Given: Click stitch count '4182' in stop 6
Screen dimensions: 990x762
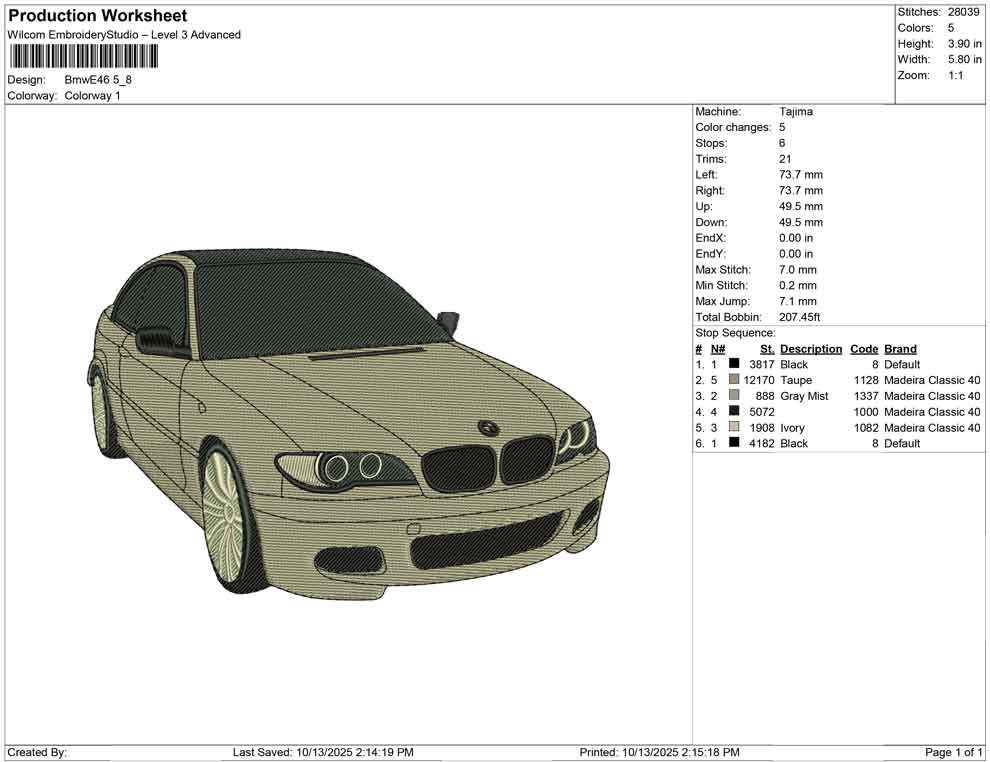Looking at the screenshot, I should 761,443.
